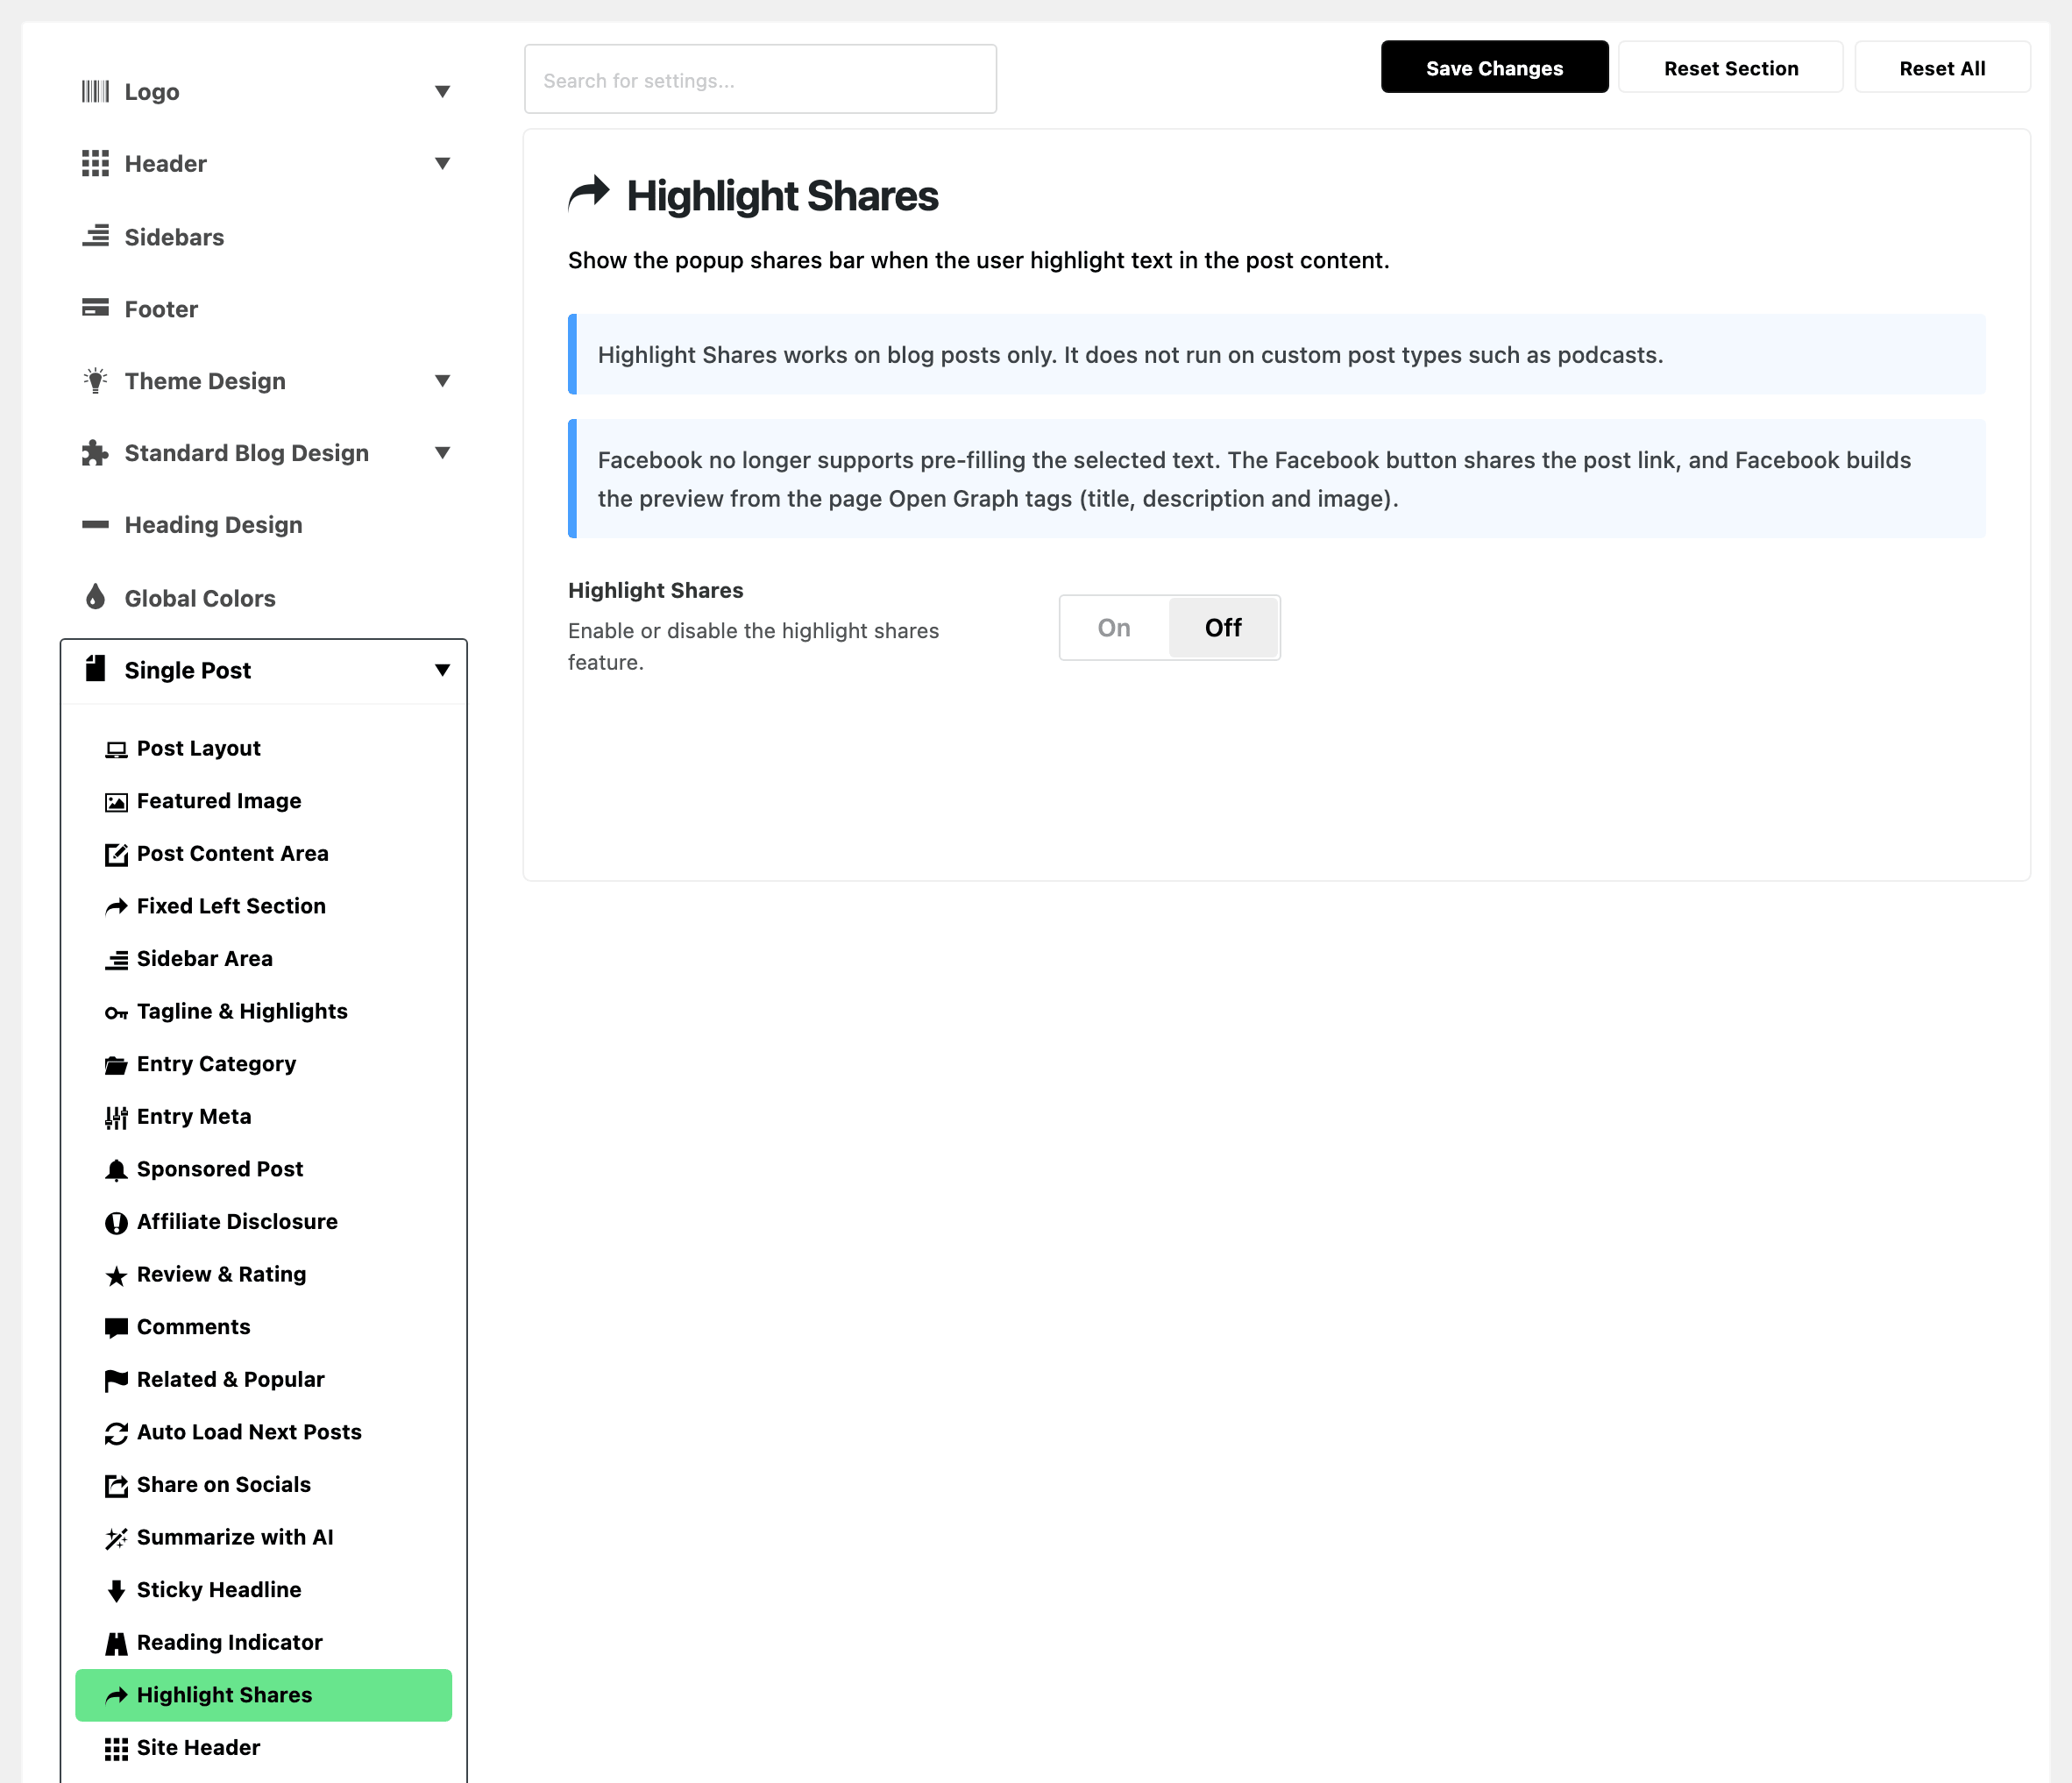Open Reading Indicator settings

pyautogui.click(x=264, y=1643)
